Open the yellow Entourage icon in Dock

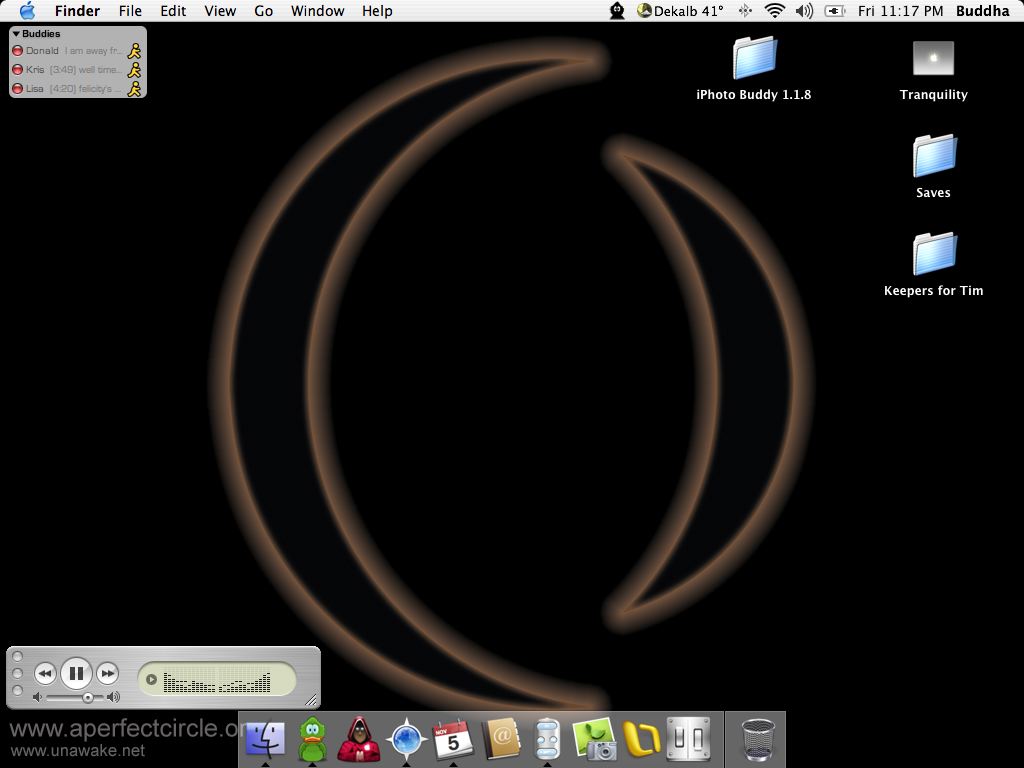pos(641,739)
